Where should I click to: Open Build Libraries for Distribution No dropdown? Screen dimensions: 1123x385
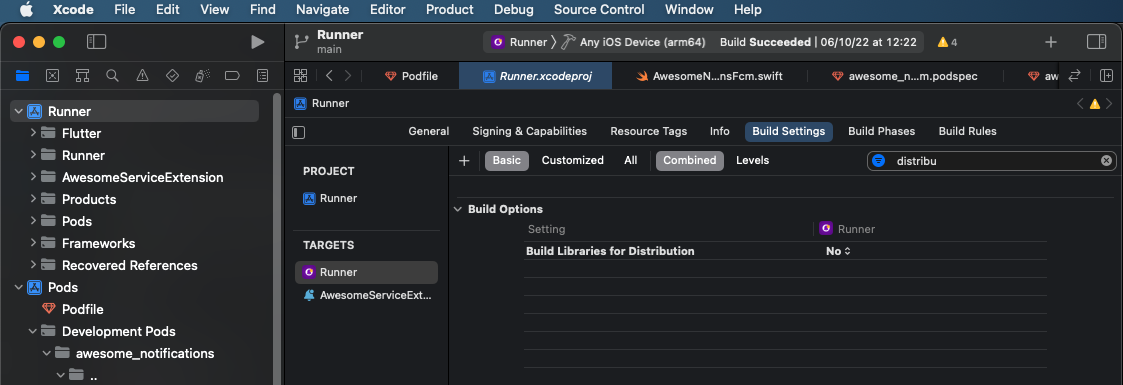[838, 251]
